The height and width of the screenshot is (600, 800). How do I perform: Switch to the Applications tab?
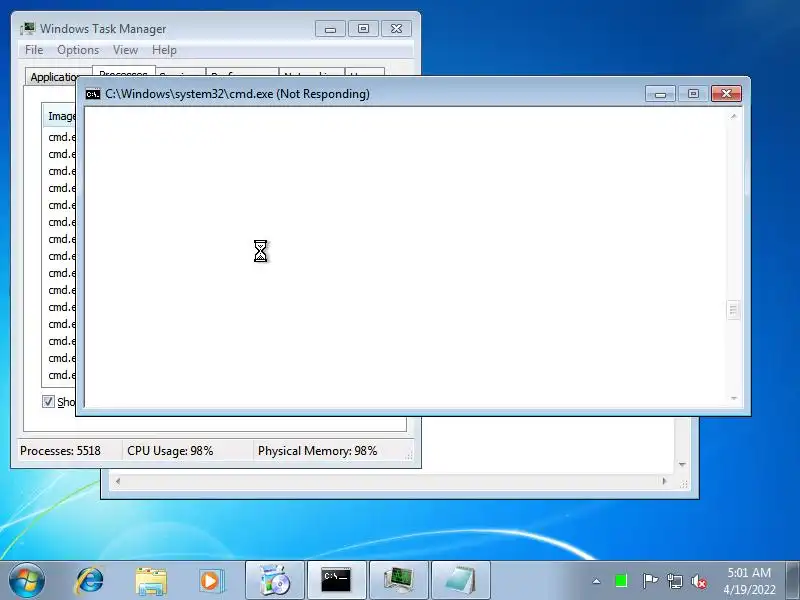(53, 77)
